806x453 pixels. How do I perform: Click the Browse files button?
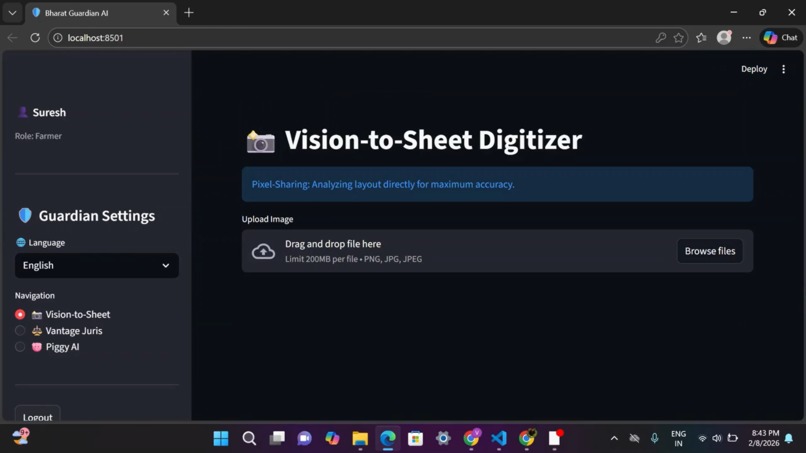pos(710,251)
